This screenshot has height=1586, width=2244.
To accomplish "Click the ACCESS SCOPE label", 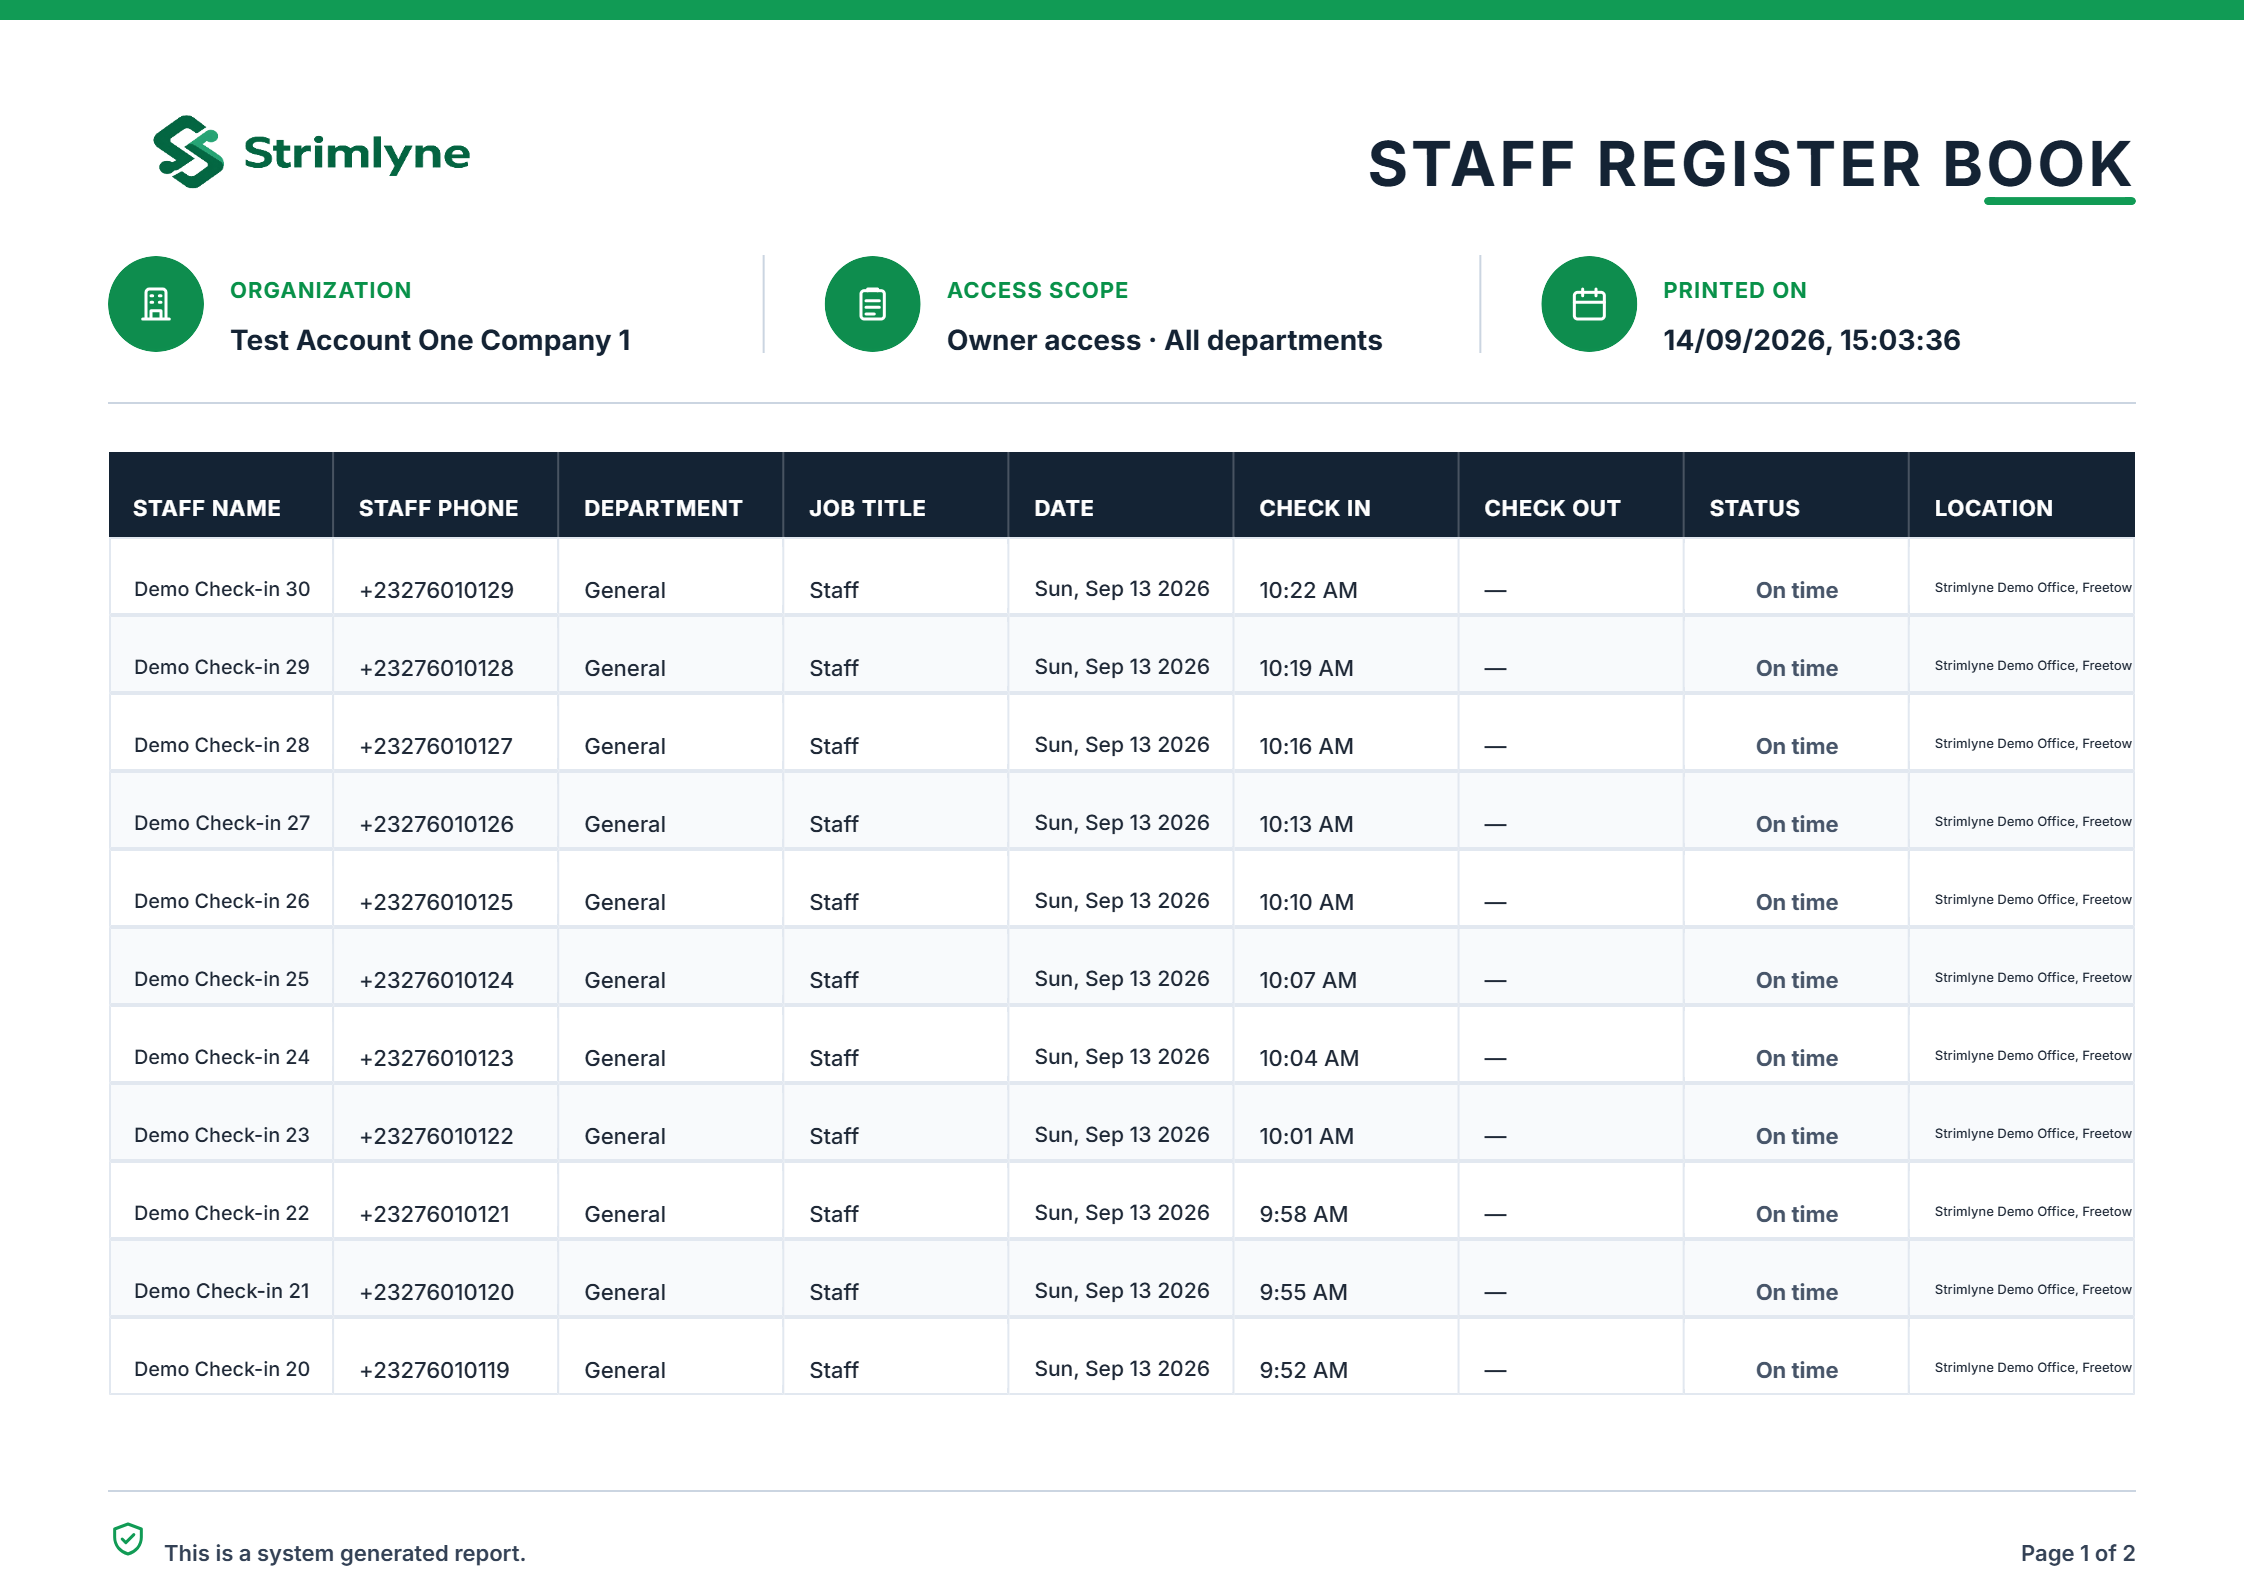I will point(1037,290).
